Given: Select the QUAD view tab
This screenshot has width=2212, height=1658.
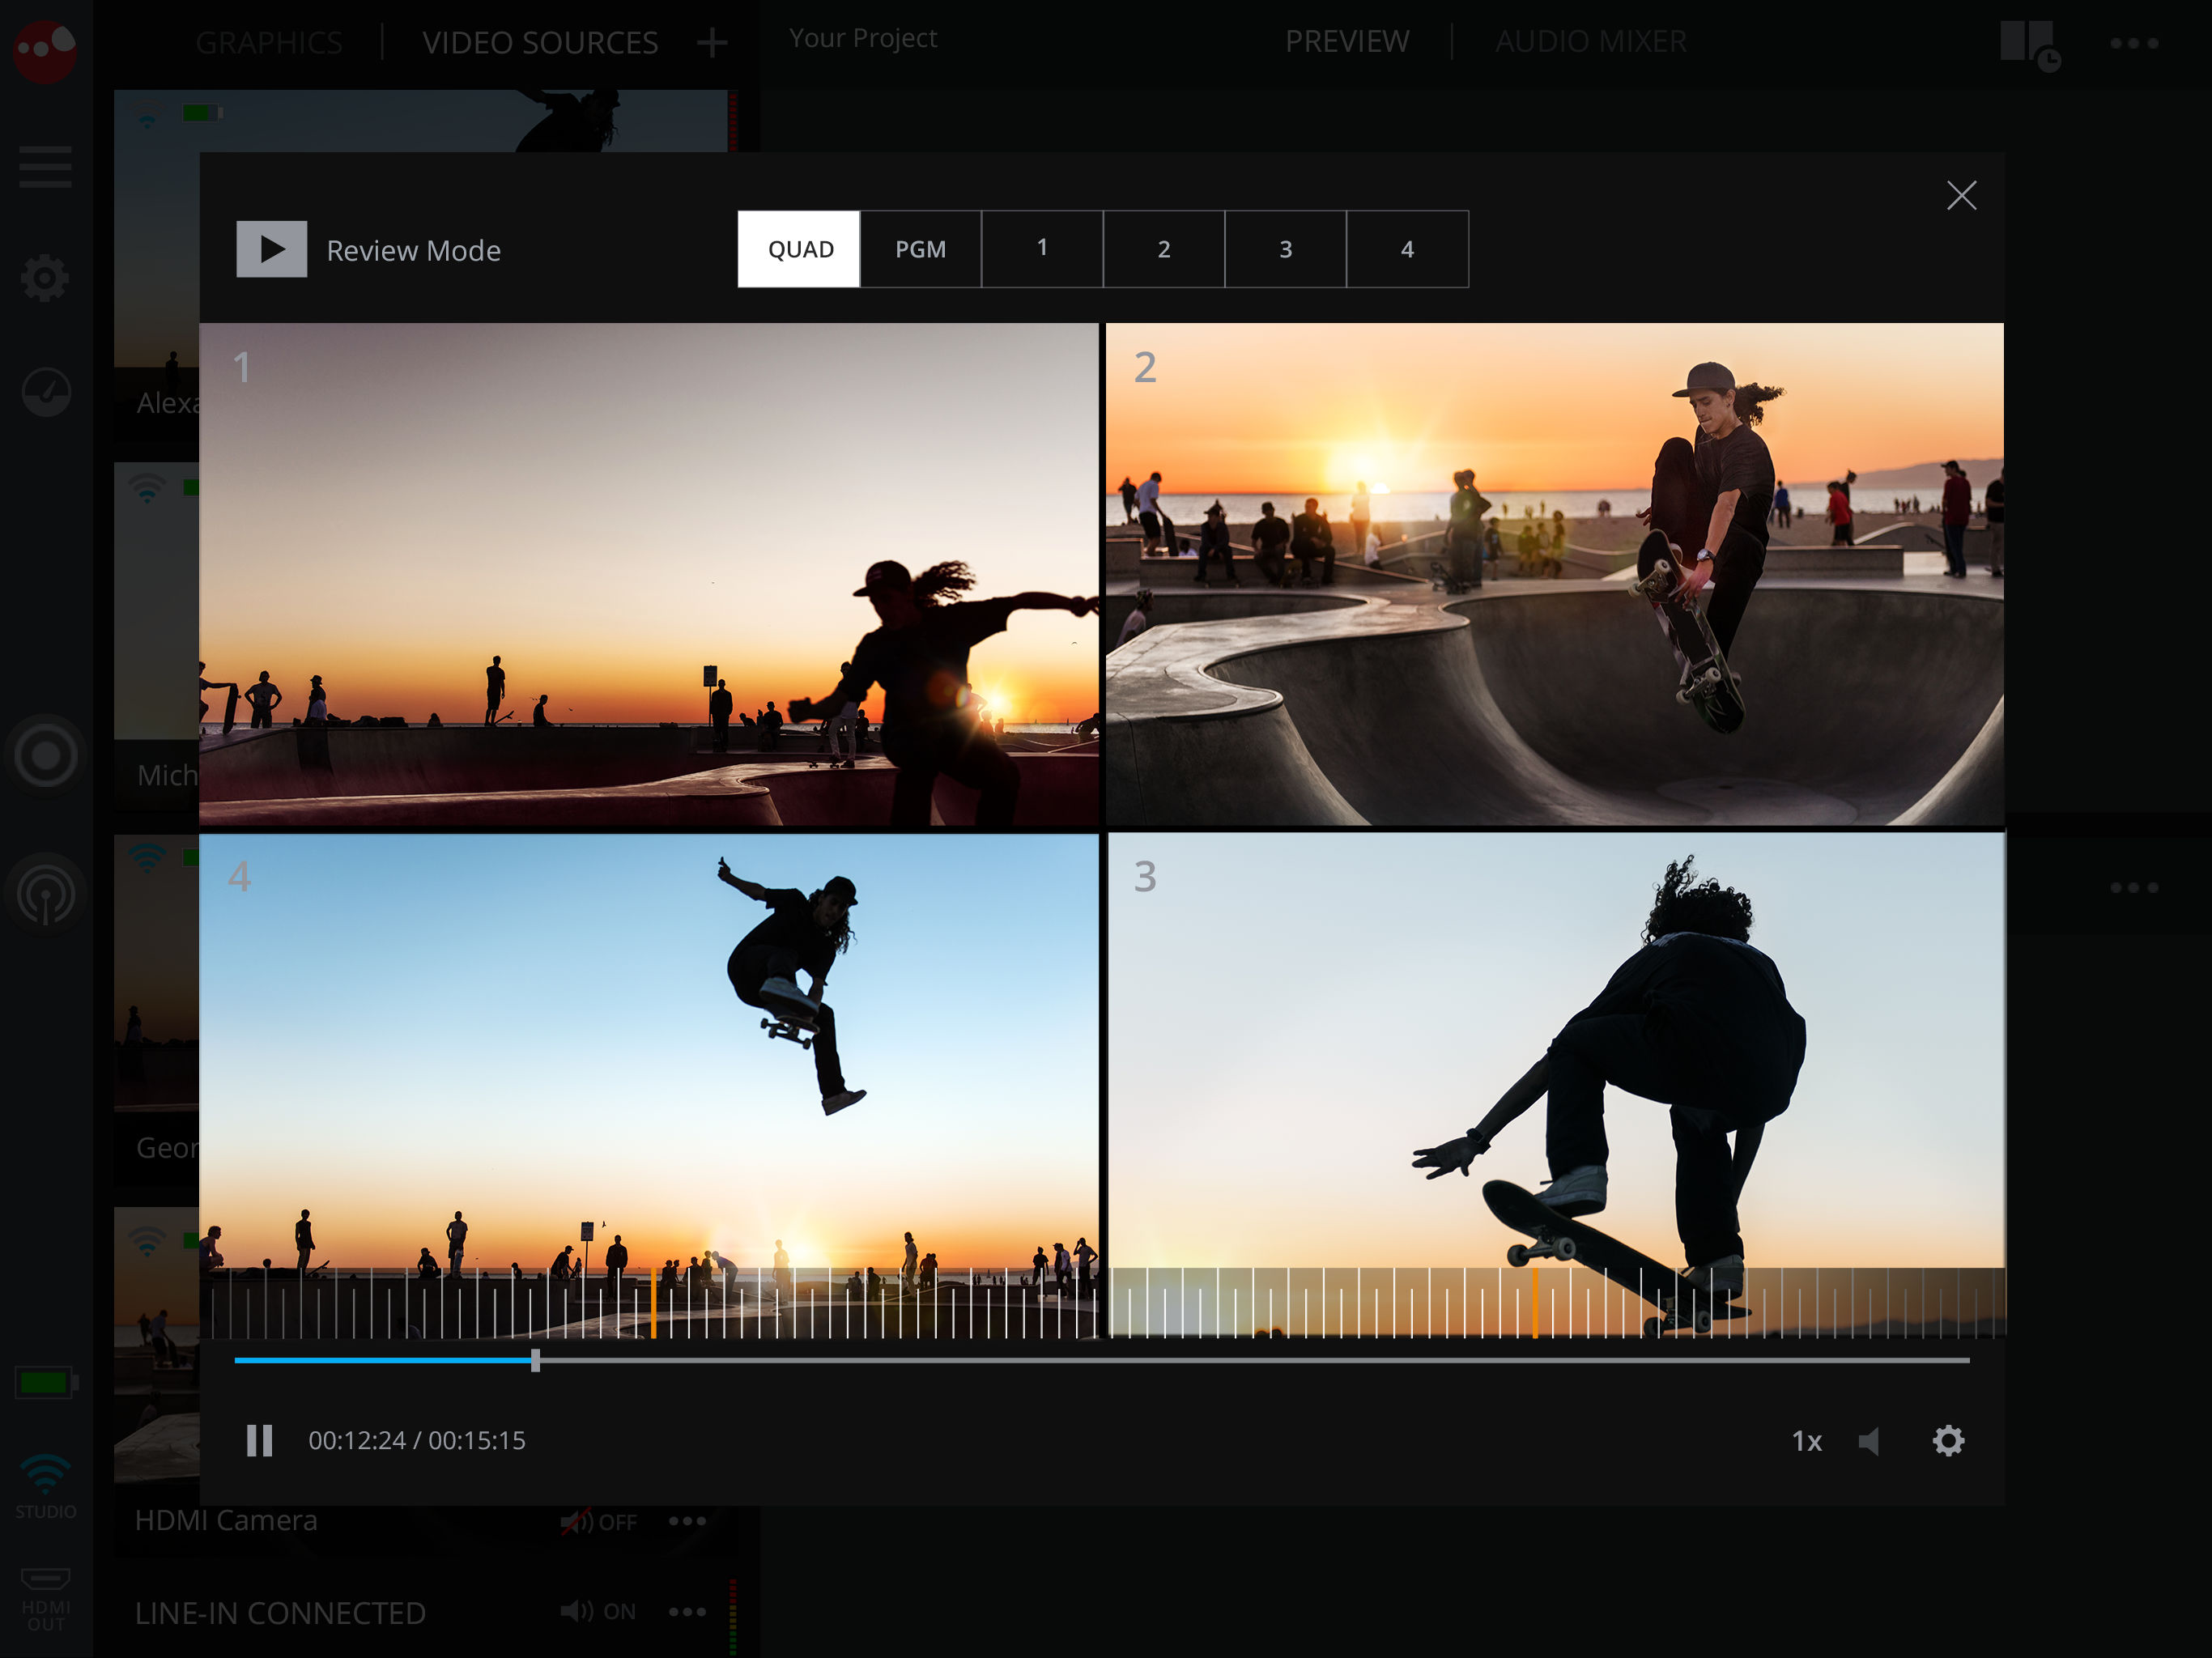Looking at the screenshot, I should click(x=799, y=249).
